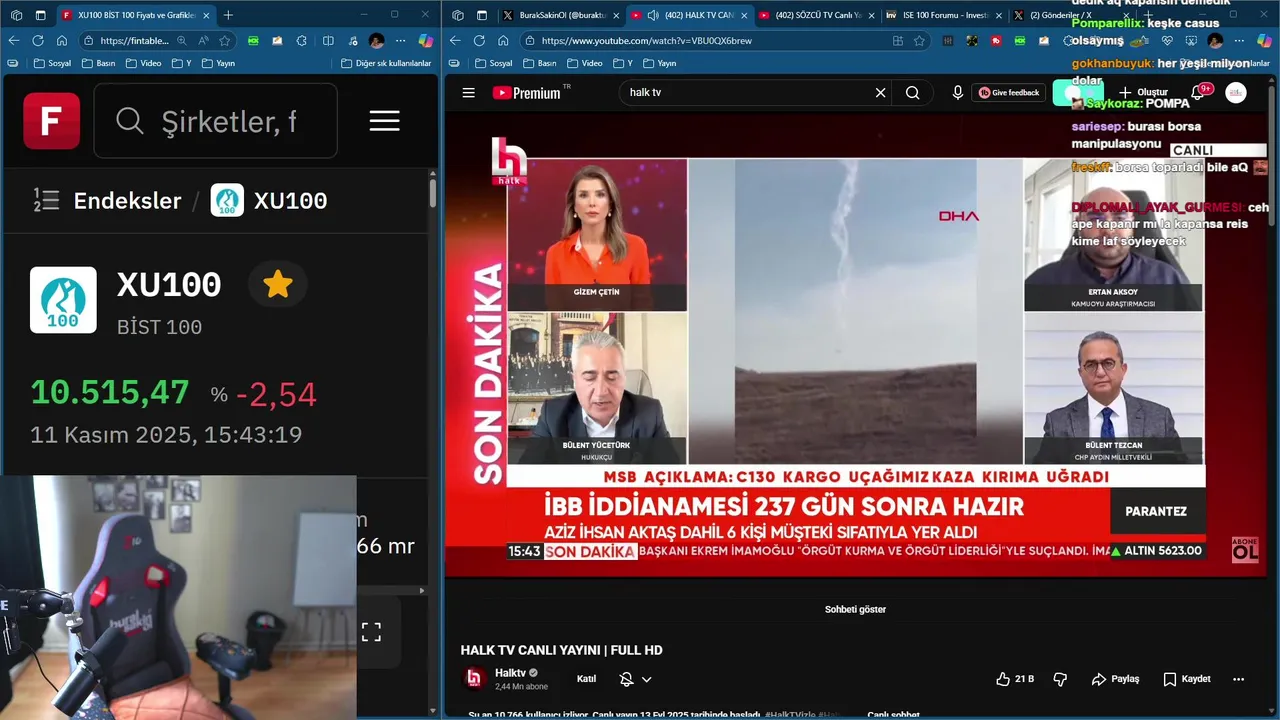Click the Endeksler breadcrumb link
The width and height of the screenshot is (1280, 720).
(x=127, y=200)
